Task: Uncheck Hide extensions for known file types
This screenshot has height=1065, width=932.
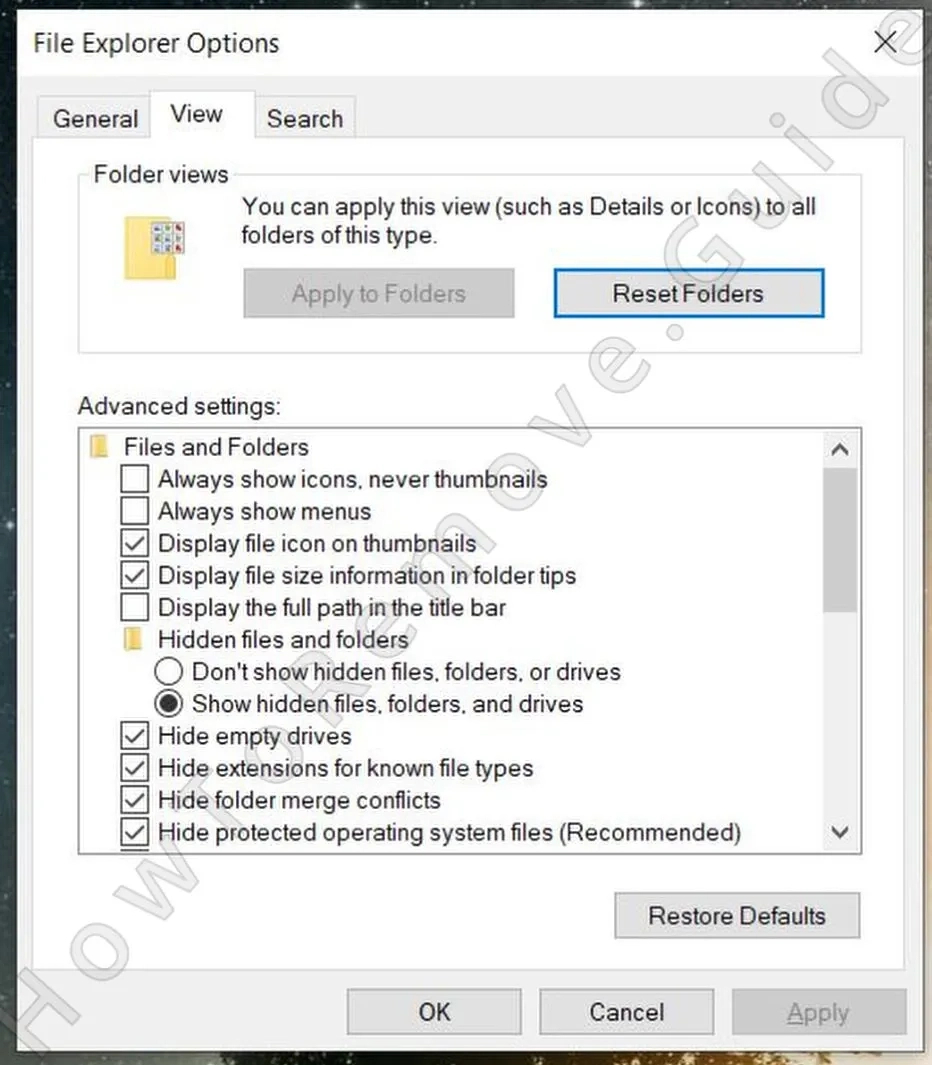Action: coord(134,768)
